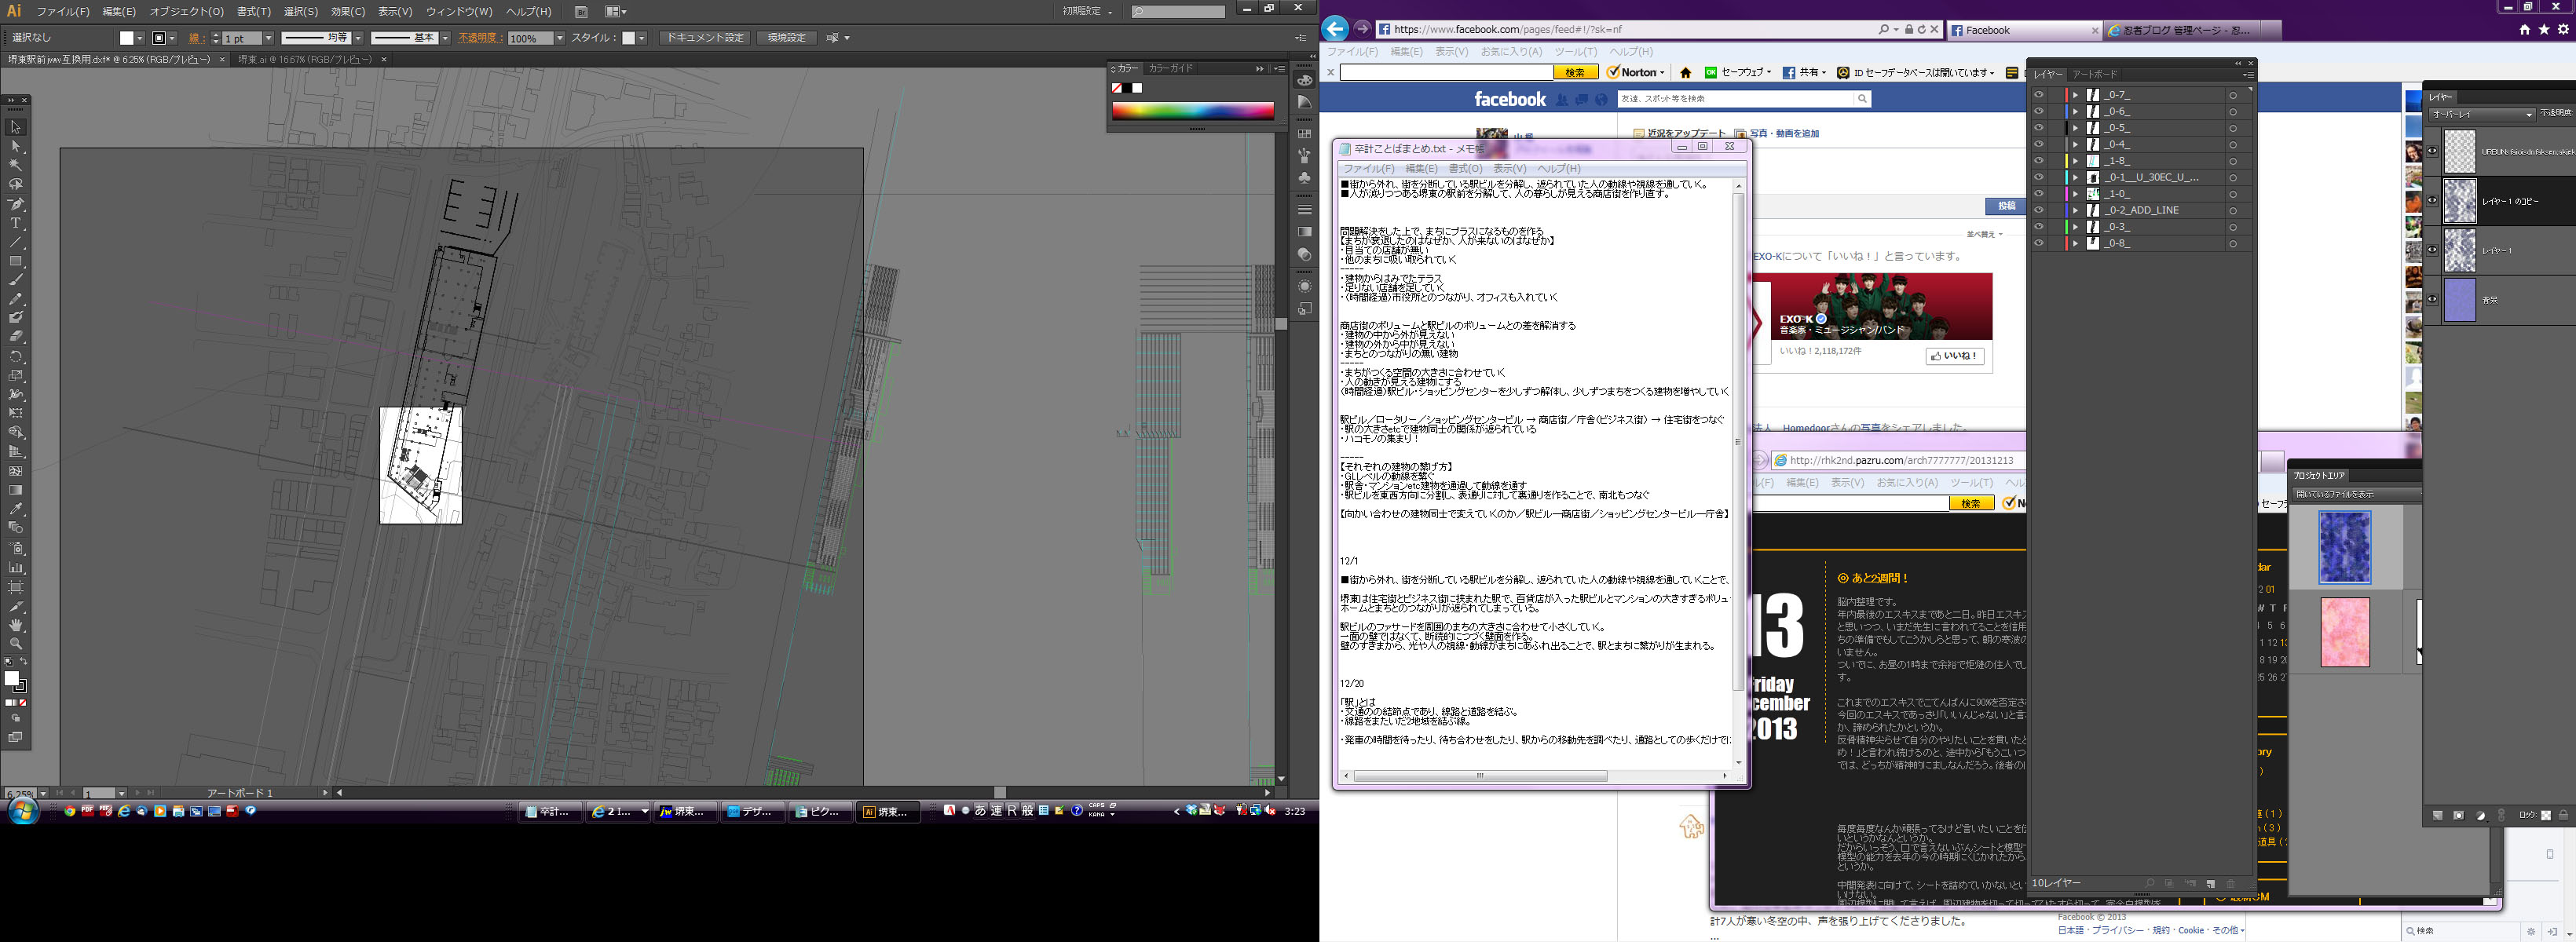
Task: Select the Eyedropper tool
Action: coord(16,509)
